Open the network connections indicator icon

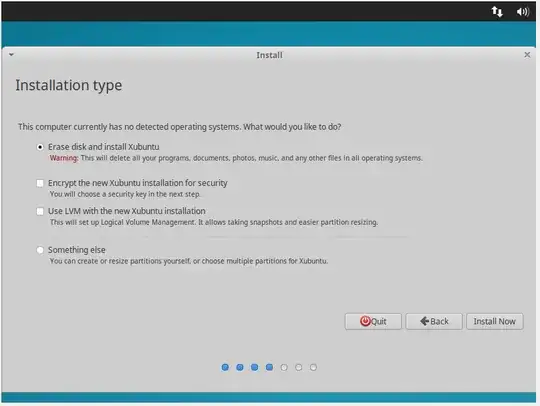point(497,12)
